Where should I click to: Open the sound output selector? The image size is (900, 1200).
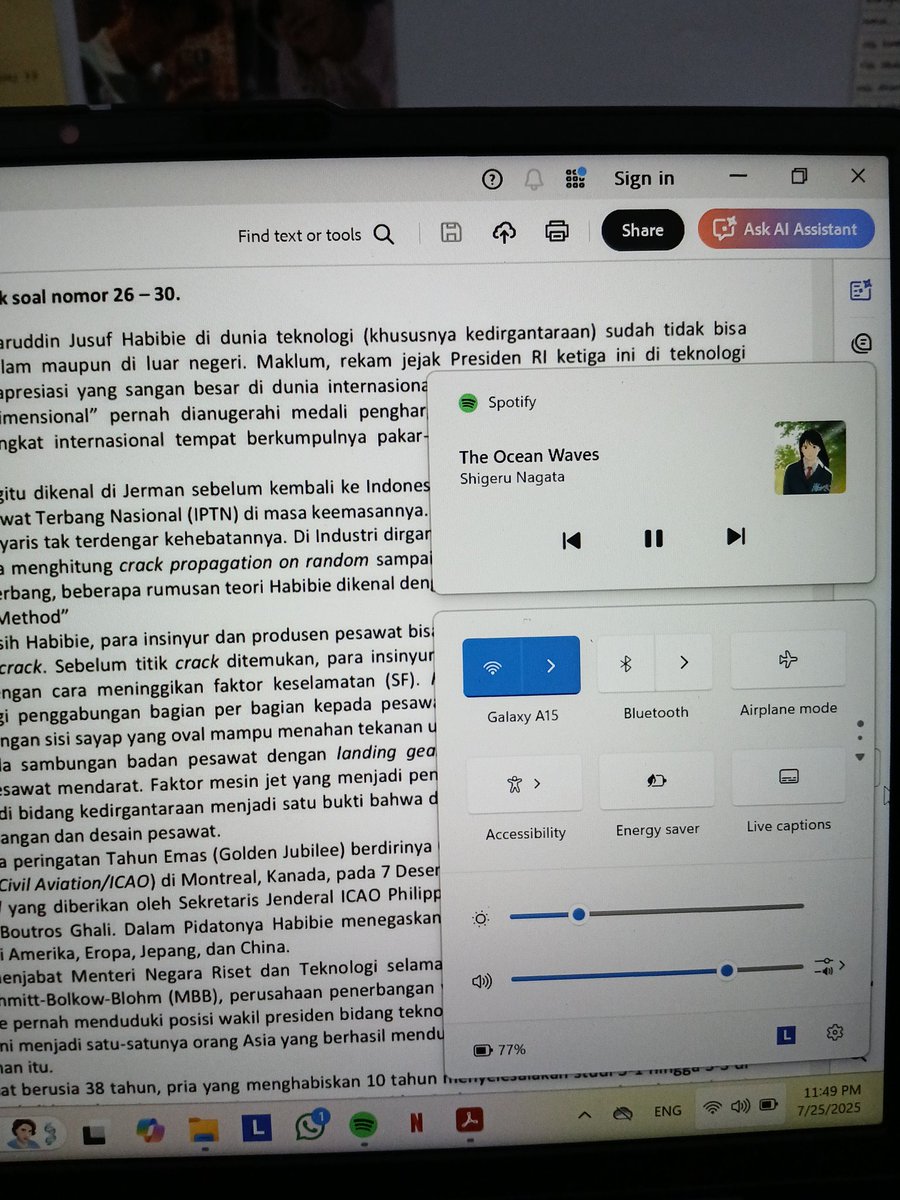pyautogui.click(x=829, y=966)
